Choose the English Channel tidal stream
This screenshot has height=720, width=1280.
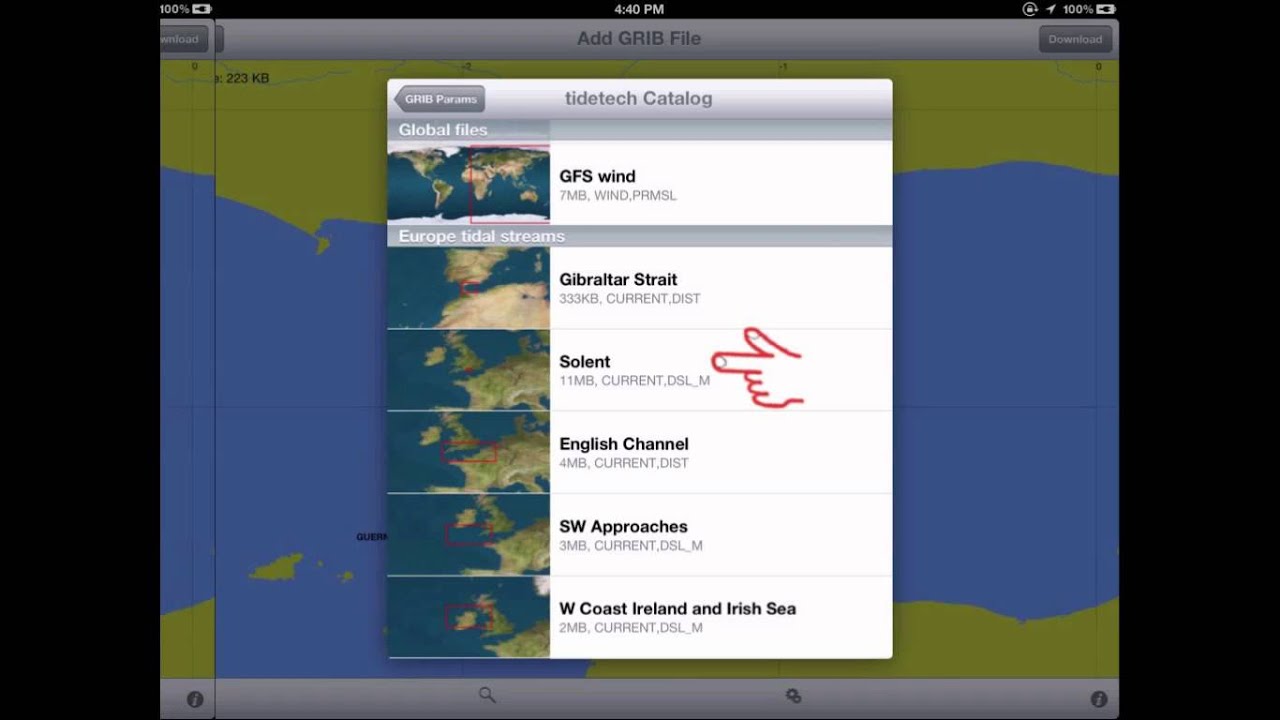(x=640, y=452)
